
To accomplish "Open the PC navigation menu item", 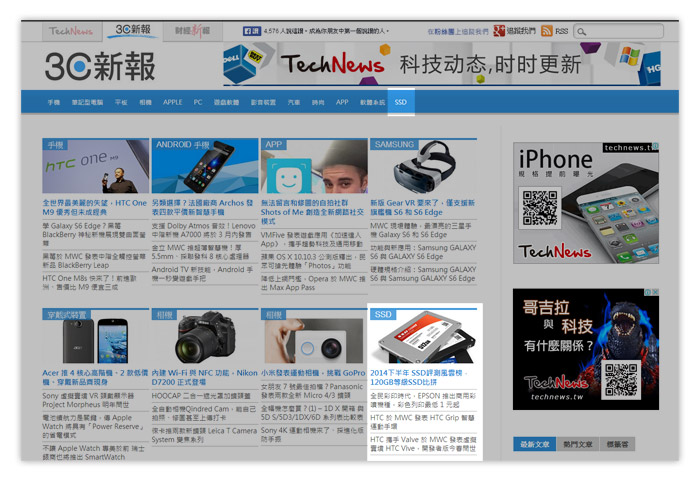I will point(198,102).
